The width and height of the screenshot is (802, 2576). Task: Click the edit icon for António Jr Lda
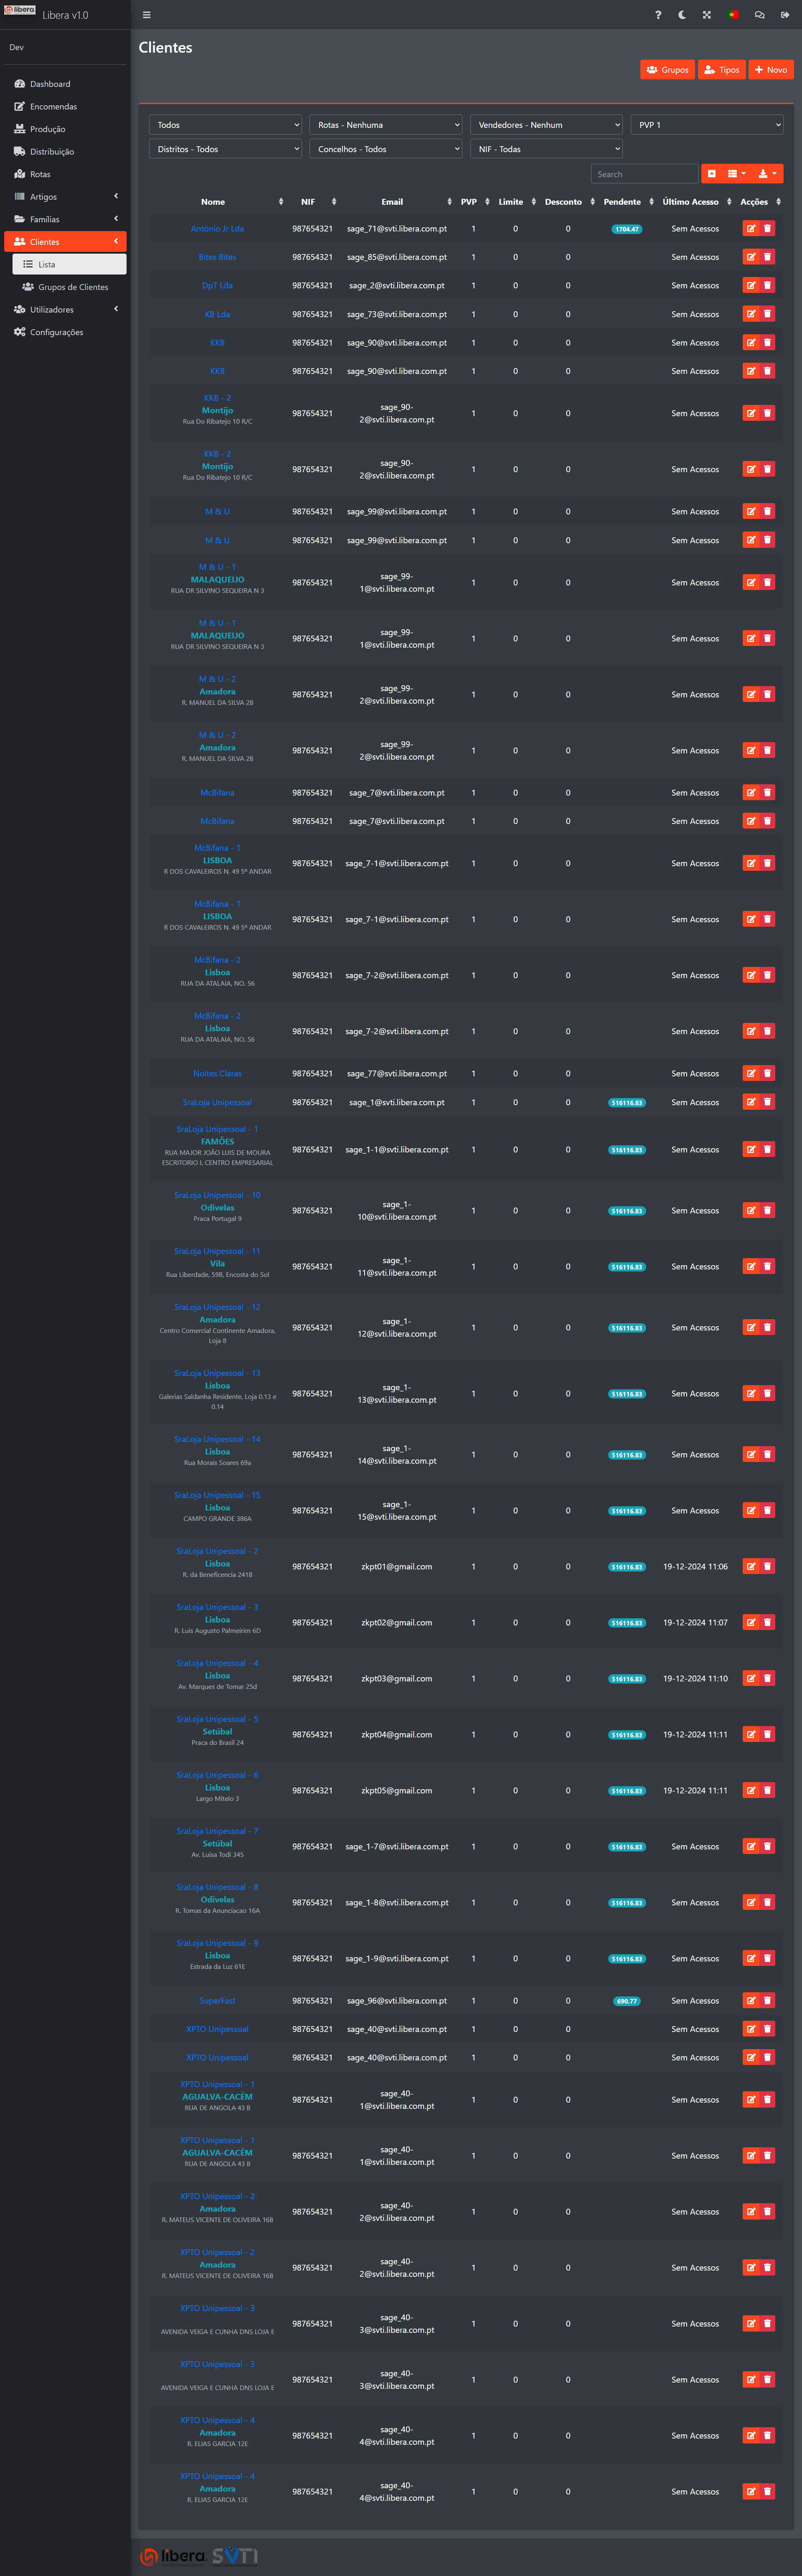coord(751,229)
